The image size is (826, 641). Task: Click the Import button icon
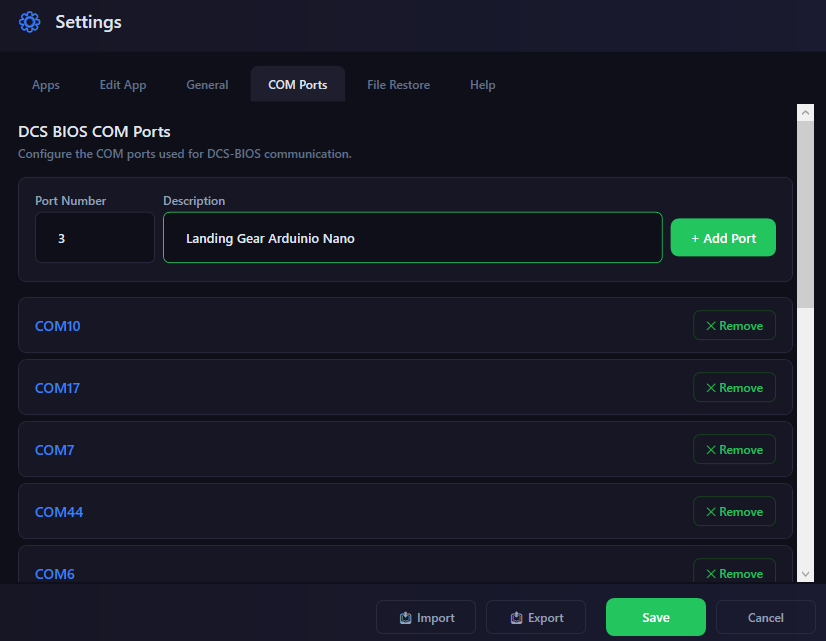[406, 618]
